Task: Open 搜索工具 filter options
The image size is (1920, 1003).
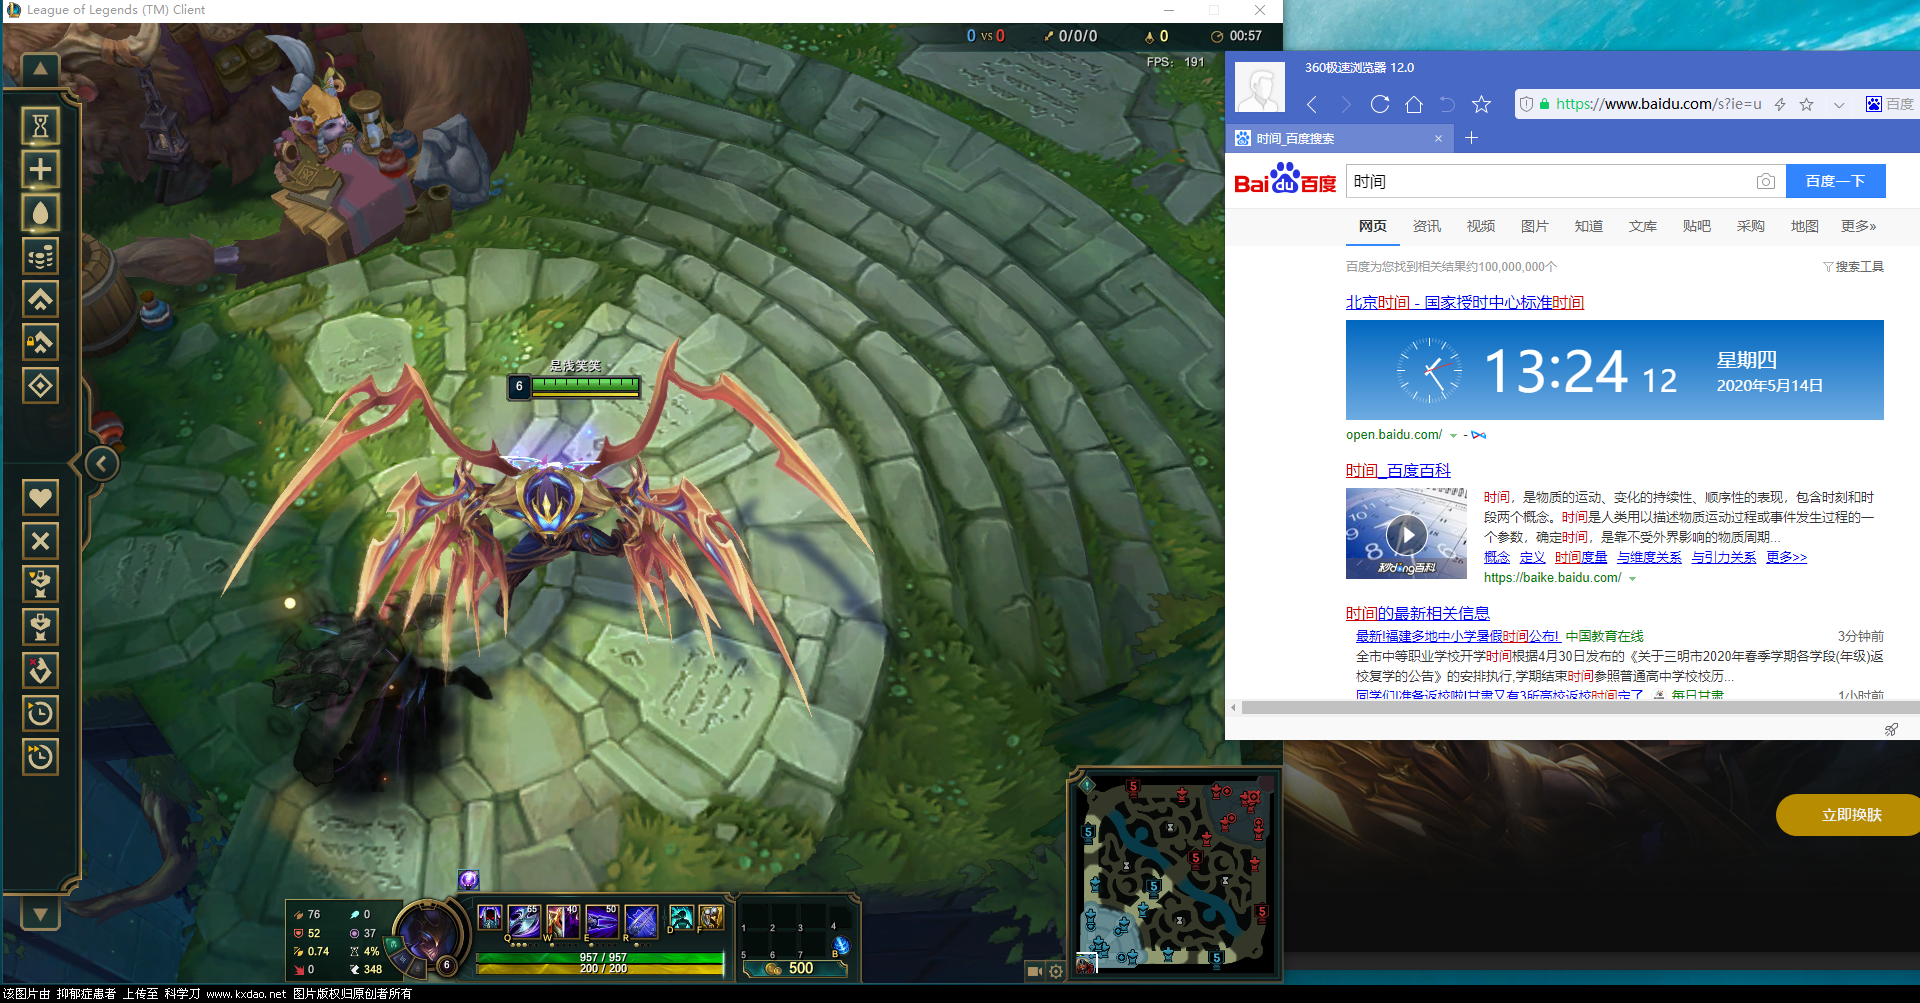Action: point(1853,266)
